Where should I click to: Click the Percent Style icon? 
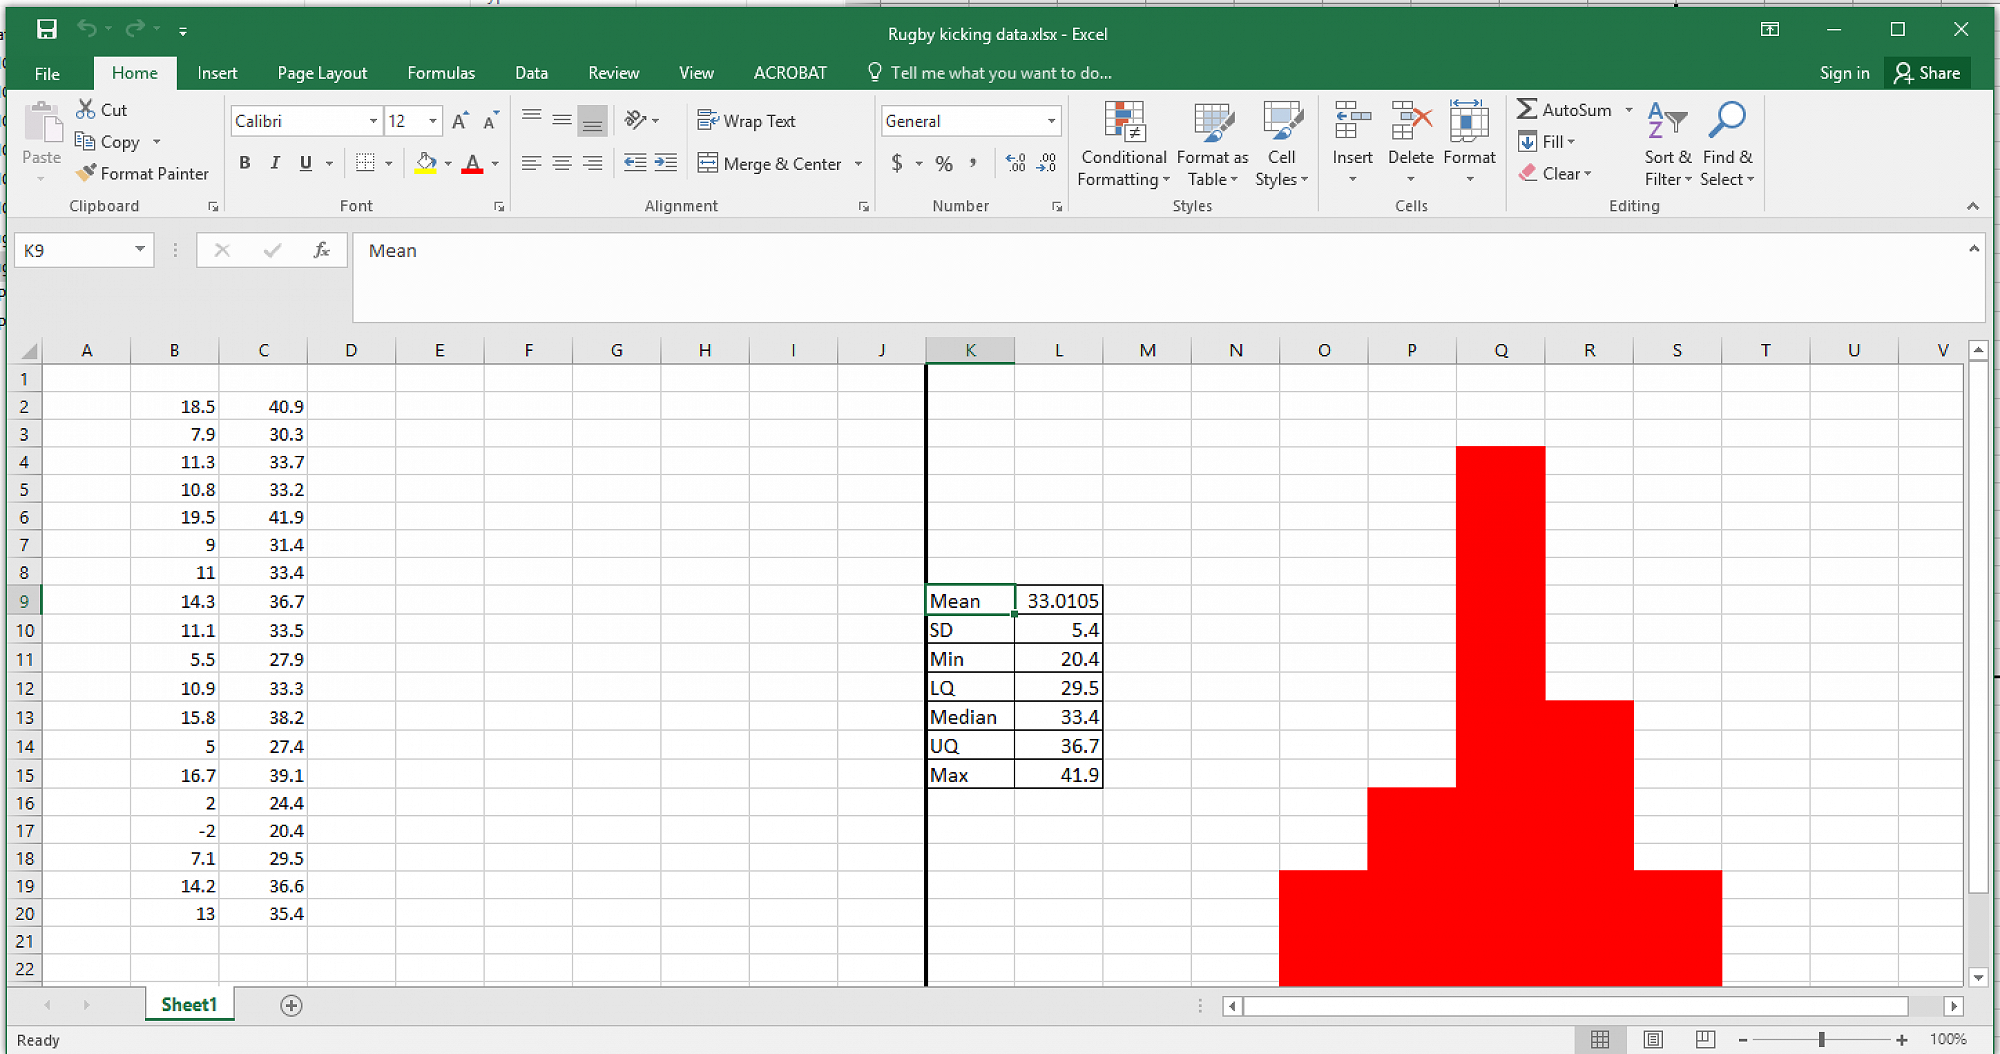943,163
